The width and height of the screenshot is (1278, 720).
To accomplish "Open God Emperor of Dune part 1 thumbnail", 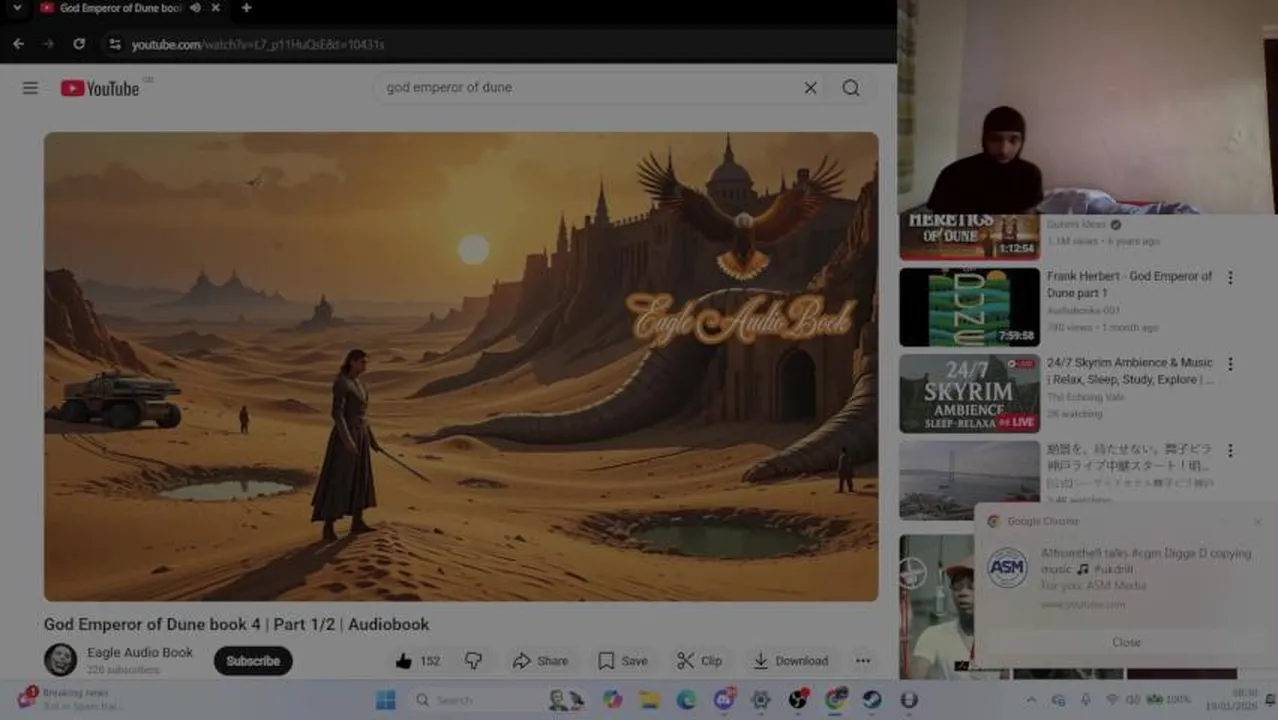I will [969, 307].
